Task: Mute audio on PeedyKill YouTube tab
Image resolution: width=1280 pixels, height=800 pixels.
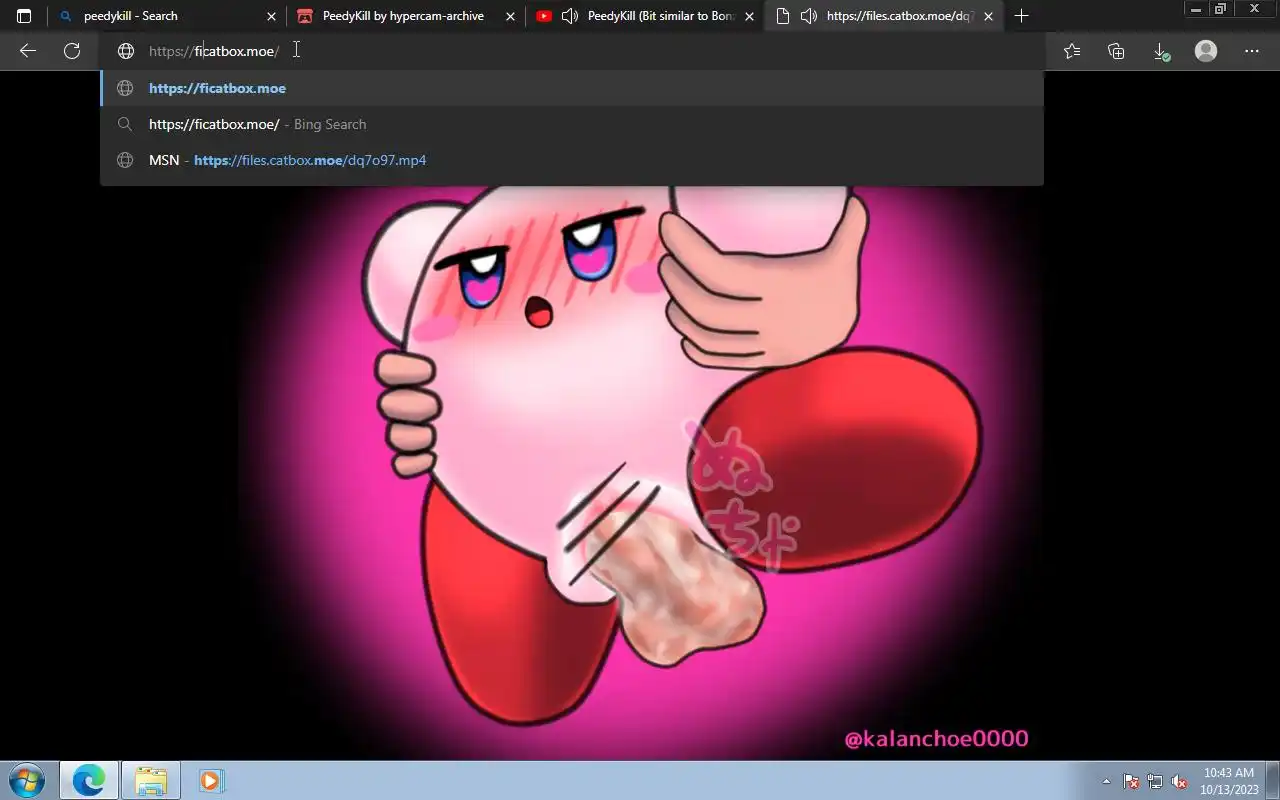Action: [x=570, y=16]
